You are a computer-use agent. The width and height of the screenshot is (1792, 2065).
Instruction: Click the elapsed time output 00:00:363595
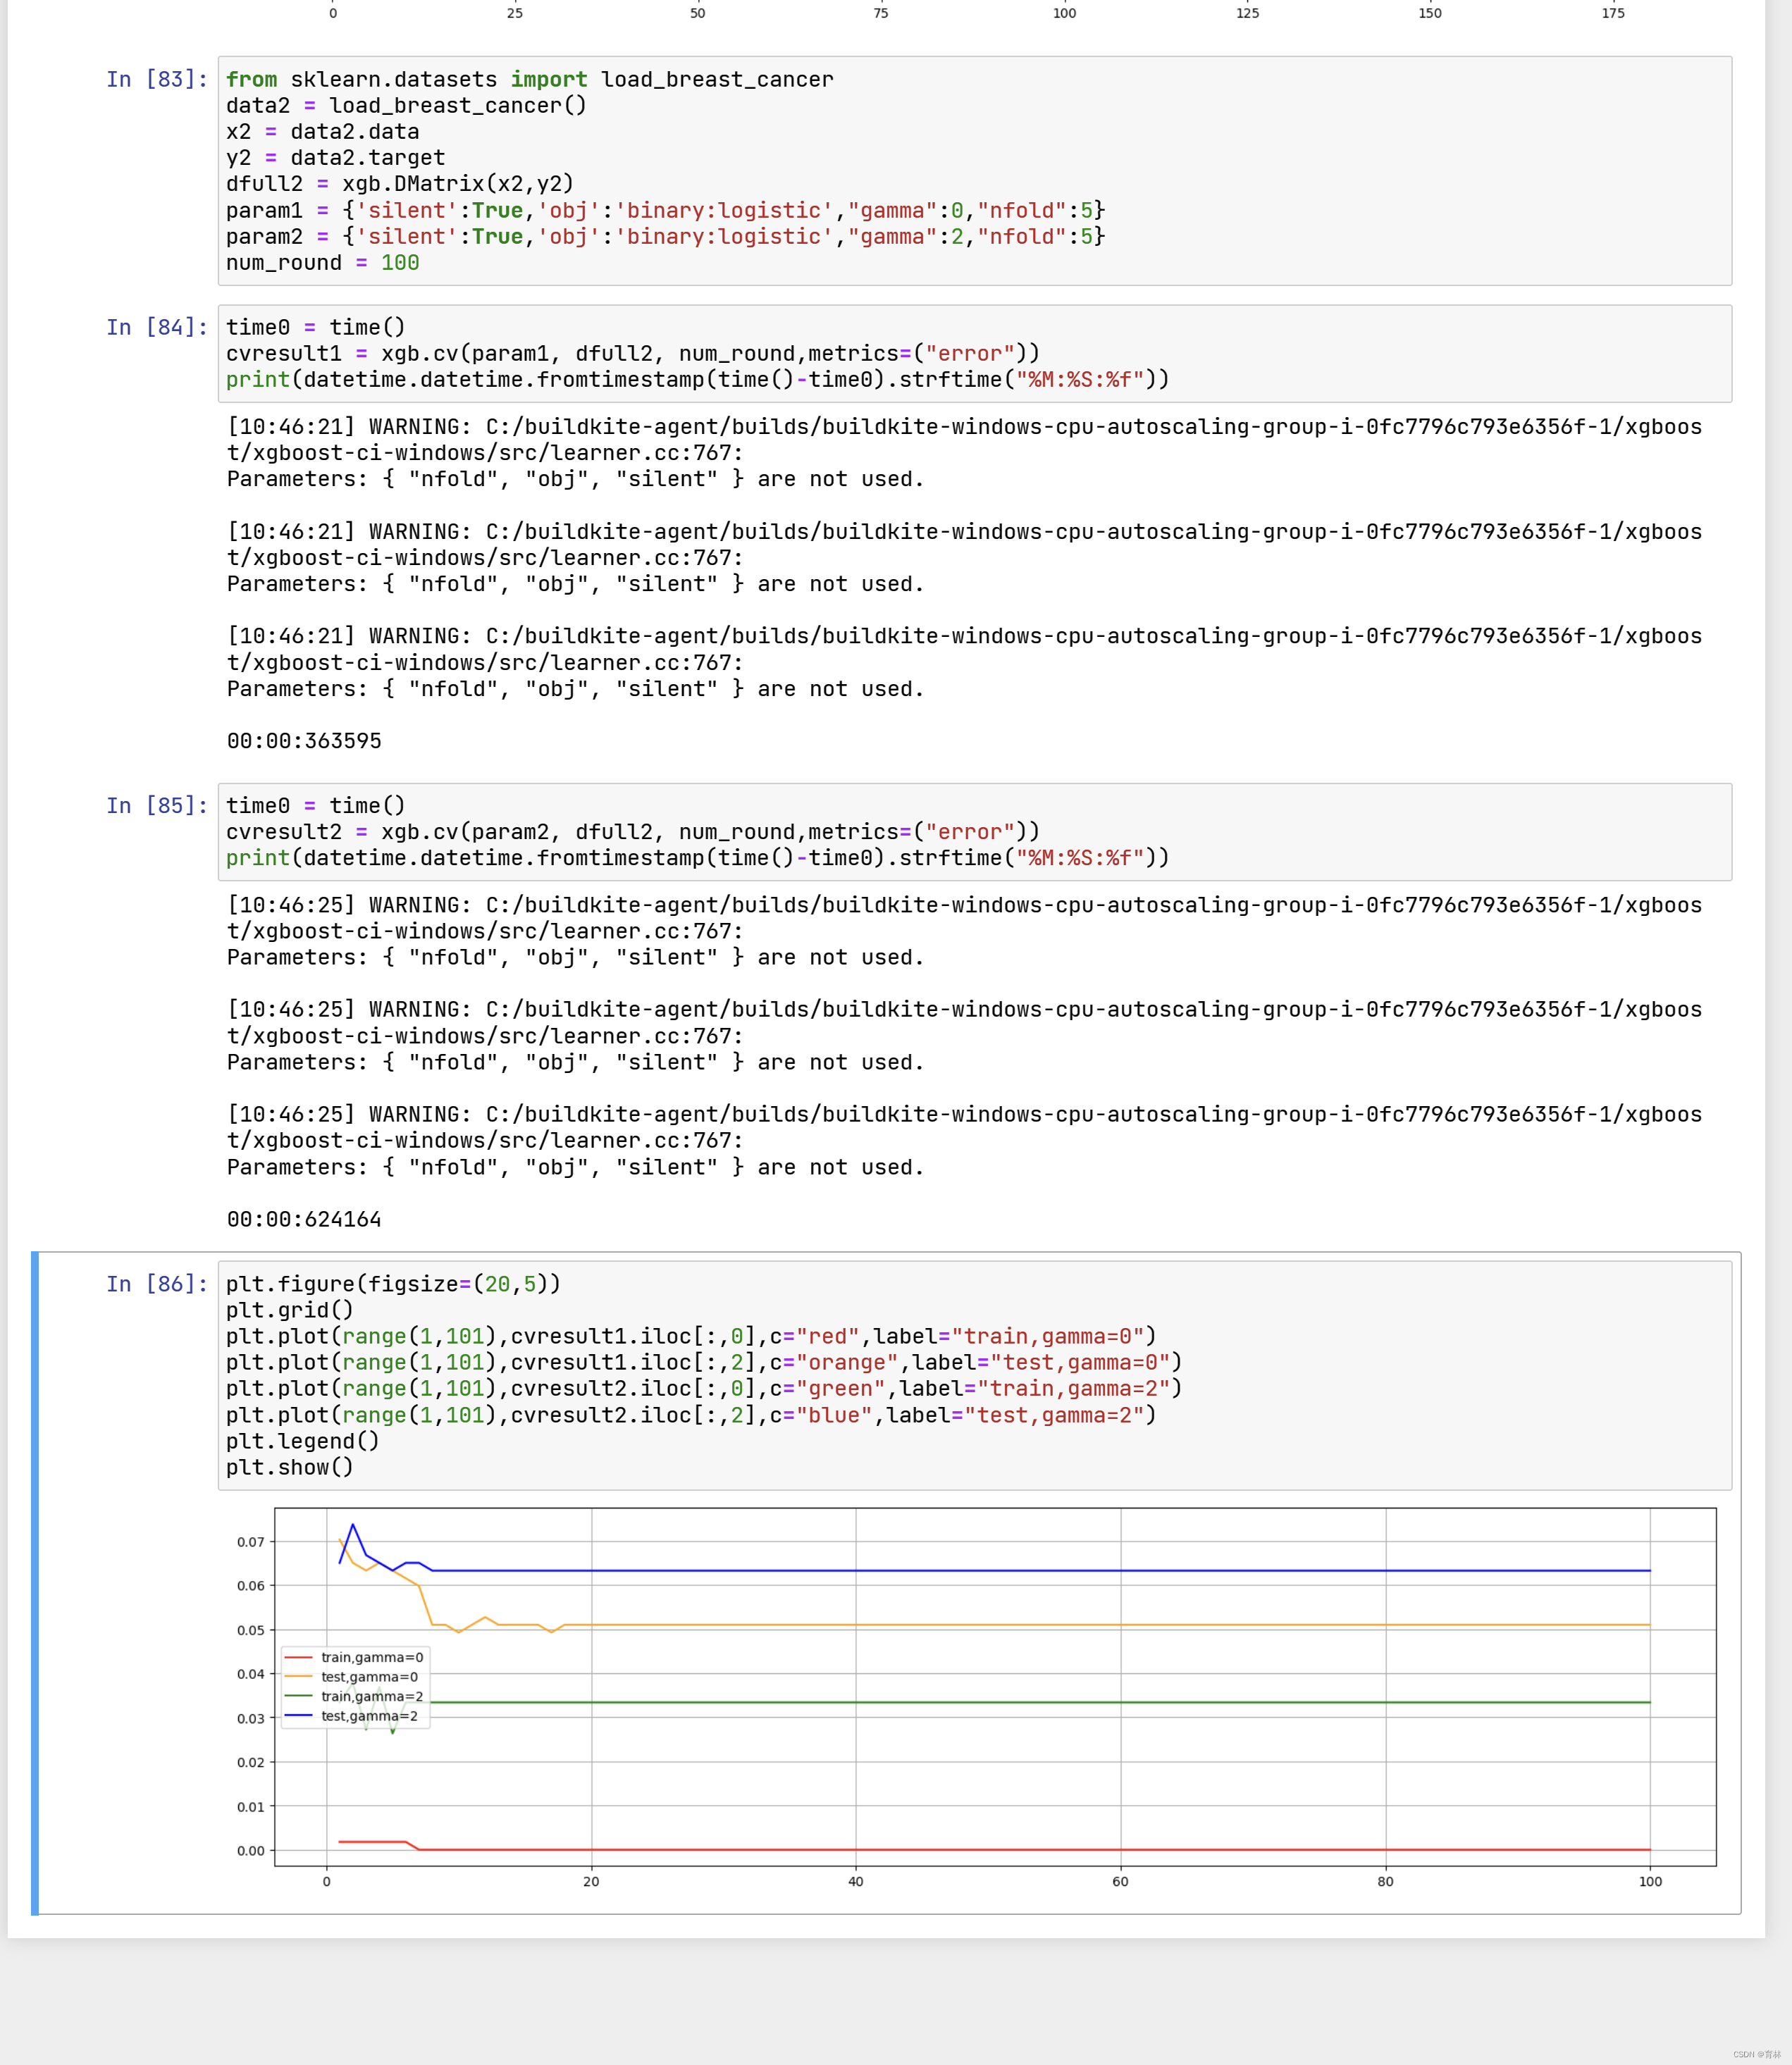tap(304, 741)
